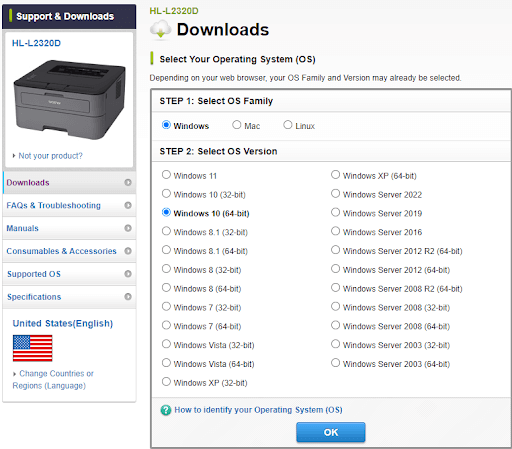Select the Mac OS family radio button
Viewport: 512px width, 449px height.
tap(237, 125)
